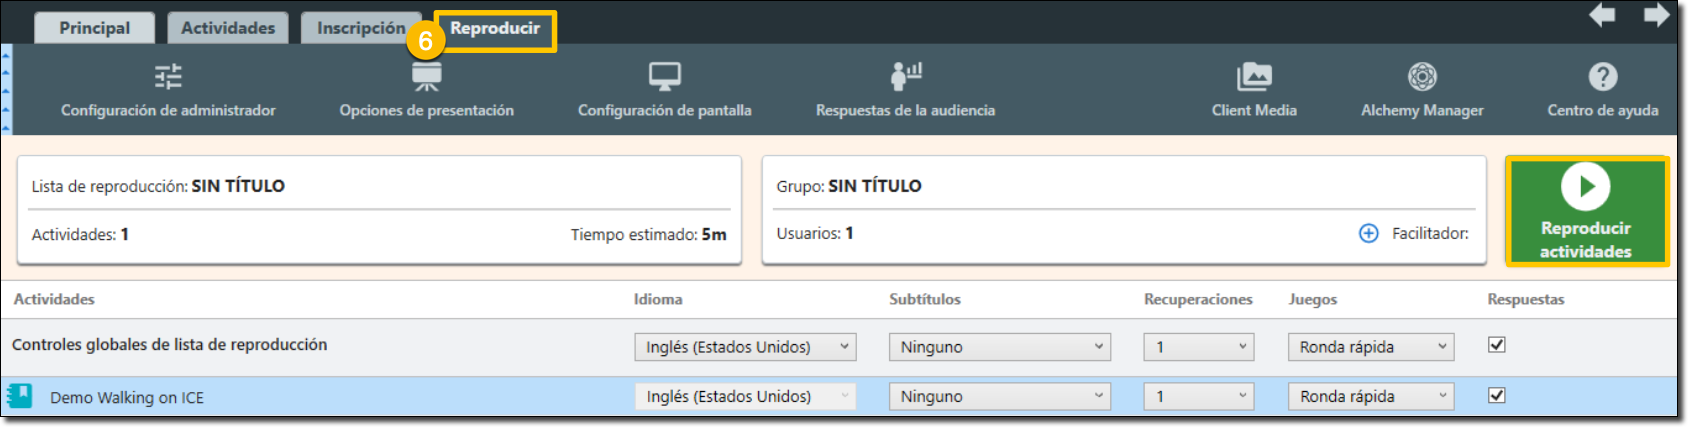
Task: Select the Demo Walking on ICE activity row
Action: [300, 397]
